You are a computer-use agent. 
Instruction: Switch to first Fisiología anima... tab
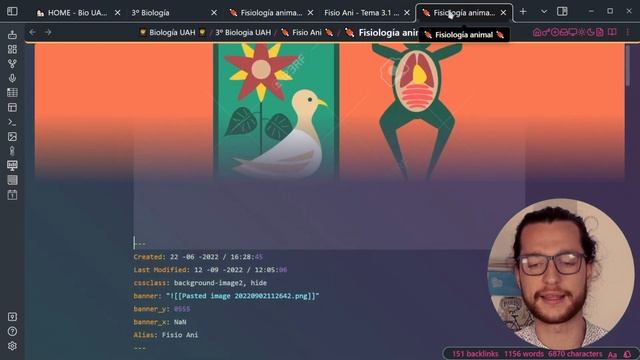tap(266, 13)
